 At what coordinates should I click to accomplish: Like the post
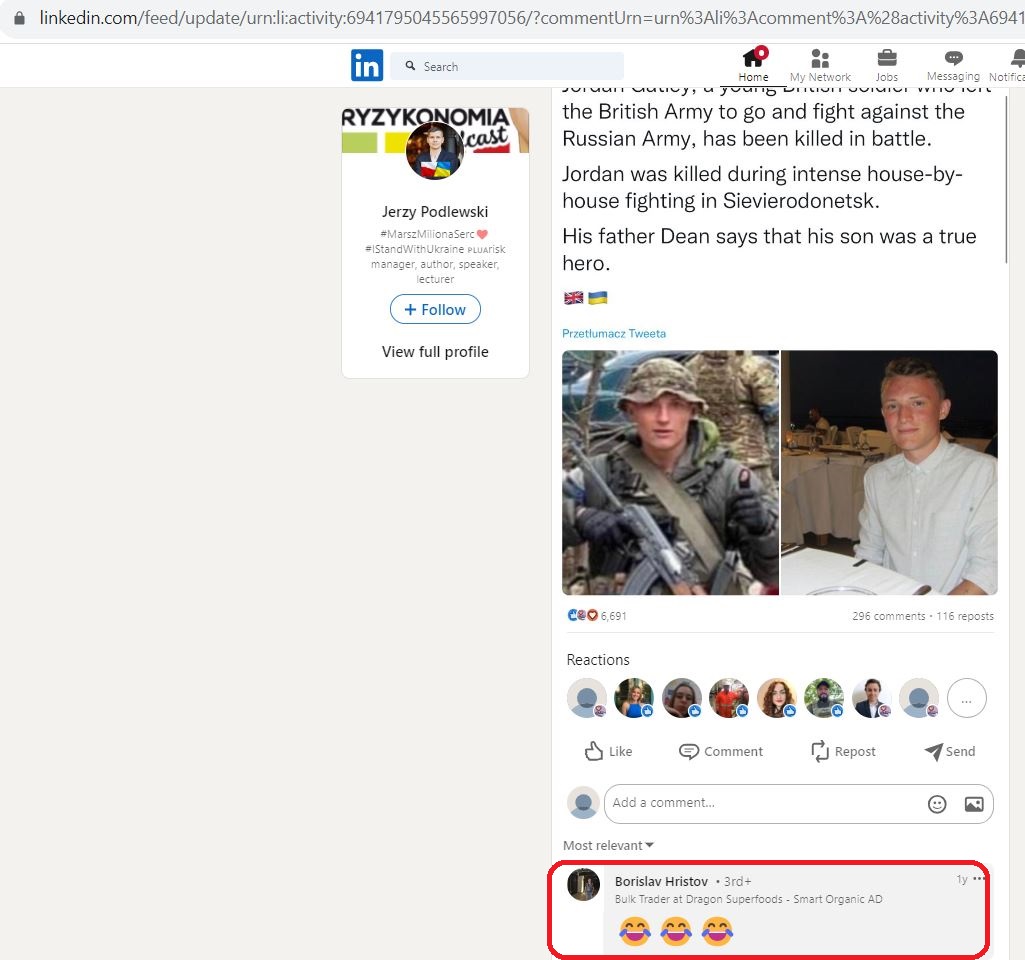(x=608, y=751)
